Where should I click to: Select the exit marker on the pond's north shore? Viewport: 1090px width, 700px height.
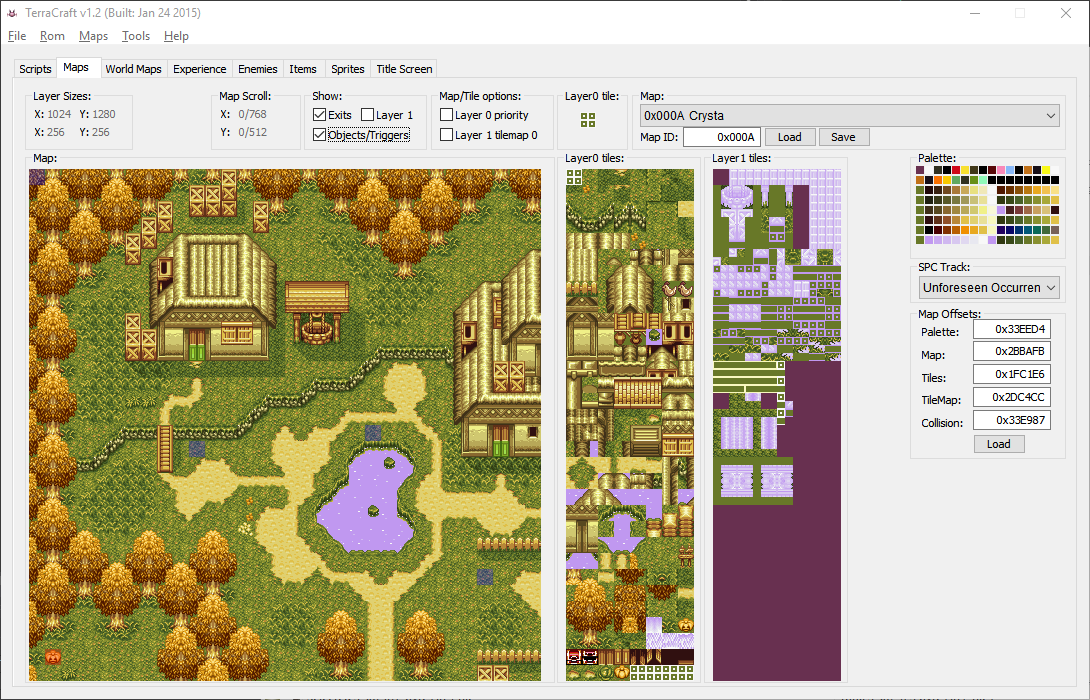click(373, 433)
